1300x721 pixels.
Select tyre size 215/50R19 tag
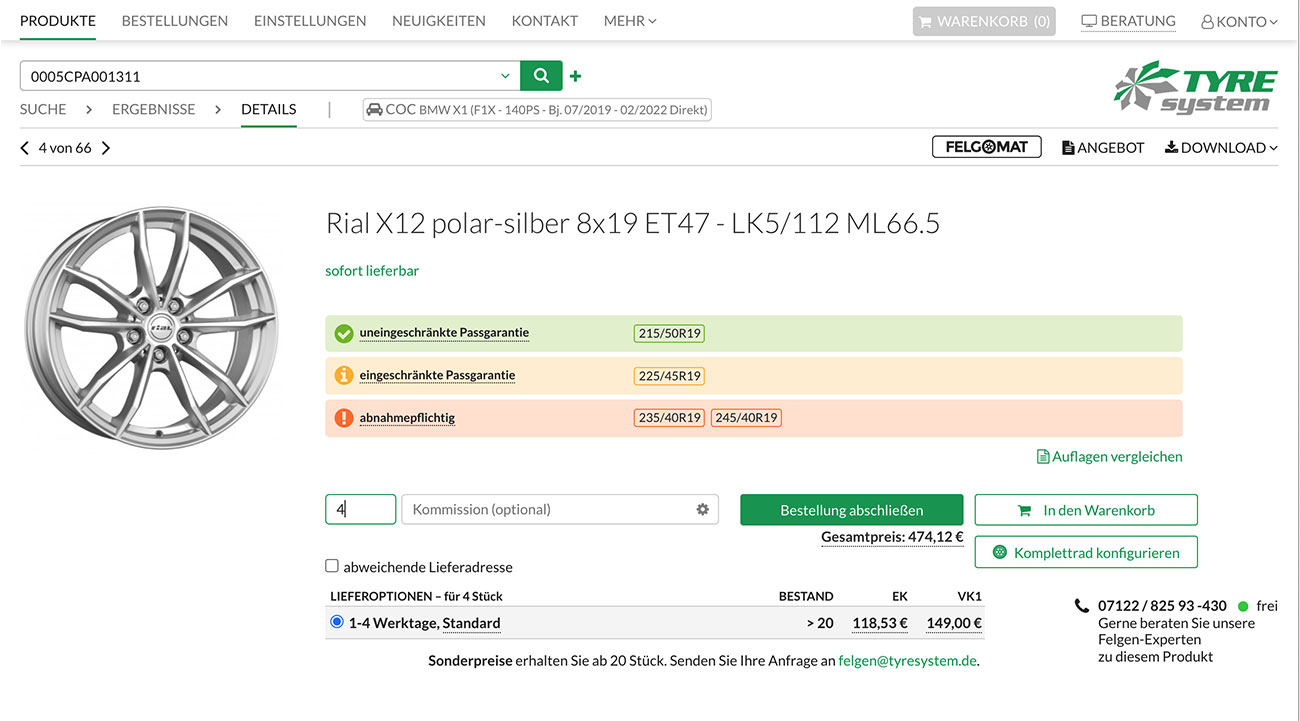tap(669, 333)
